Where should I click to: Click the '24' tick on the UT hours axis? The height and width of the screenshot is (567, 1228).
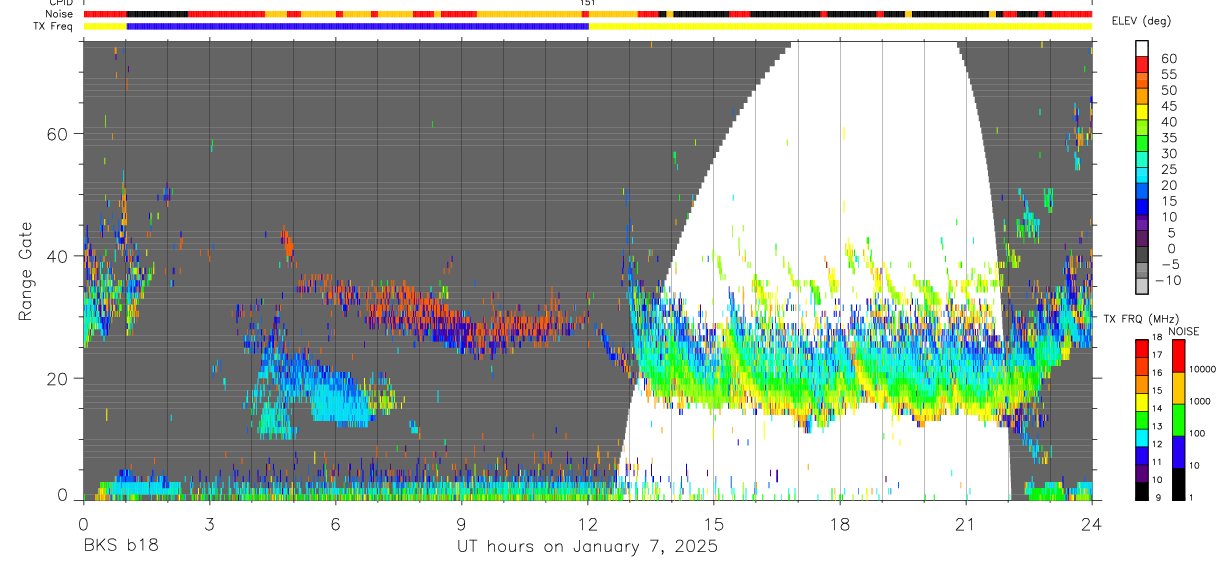1092,524
